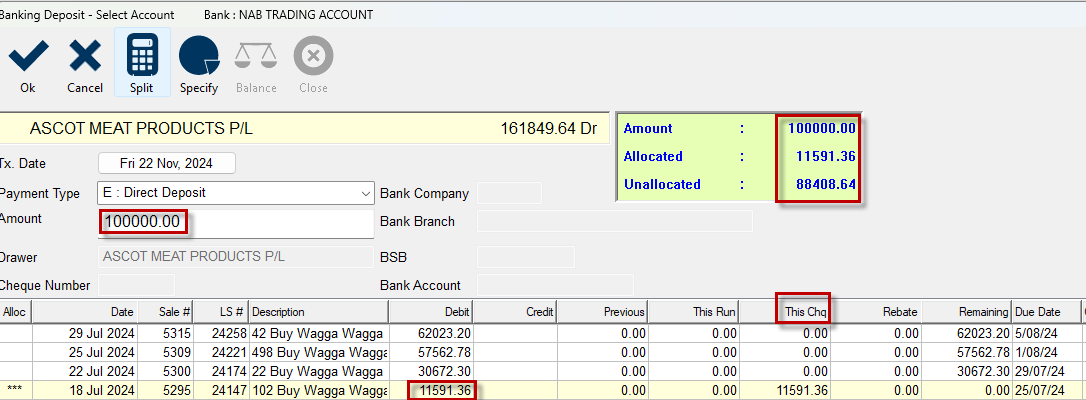
Task: Click the Amount input field
Action: click(x=236, y=224)
